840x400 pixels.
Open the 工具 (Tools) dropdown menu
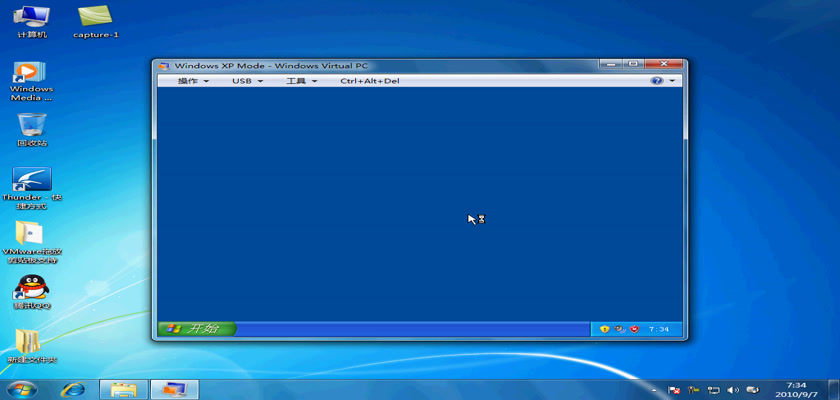(x=300, y=81)
